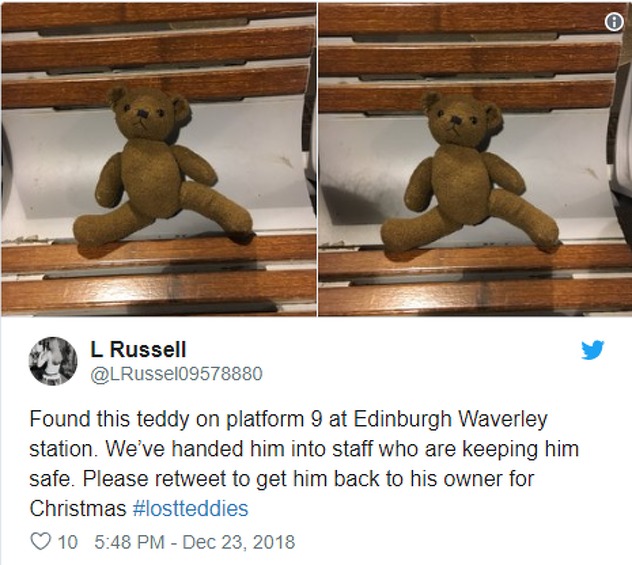Image resolution: width=632 pixels, height=565 pixels.
Task: Click the tweet text about Edinburgh Waverley
Action: 304,463
